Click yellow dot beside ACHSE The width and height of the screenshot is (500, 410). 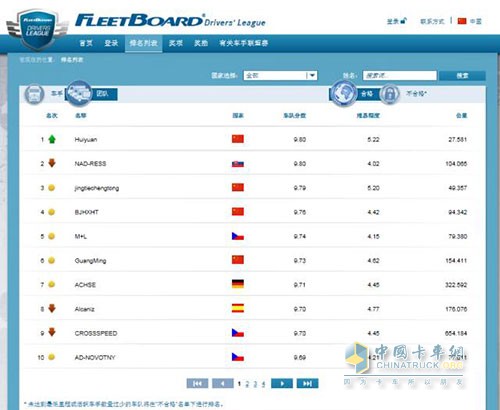(x=51, y=284)
